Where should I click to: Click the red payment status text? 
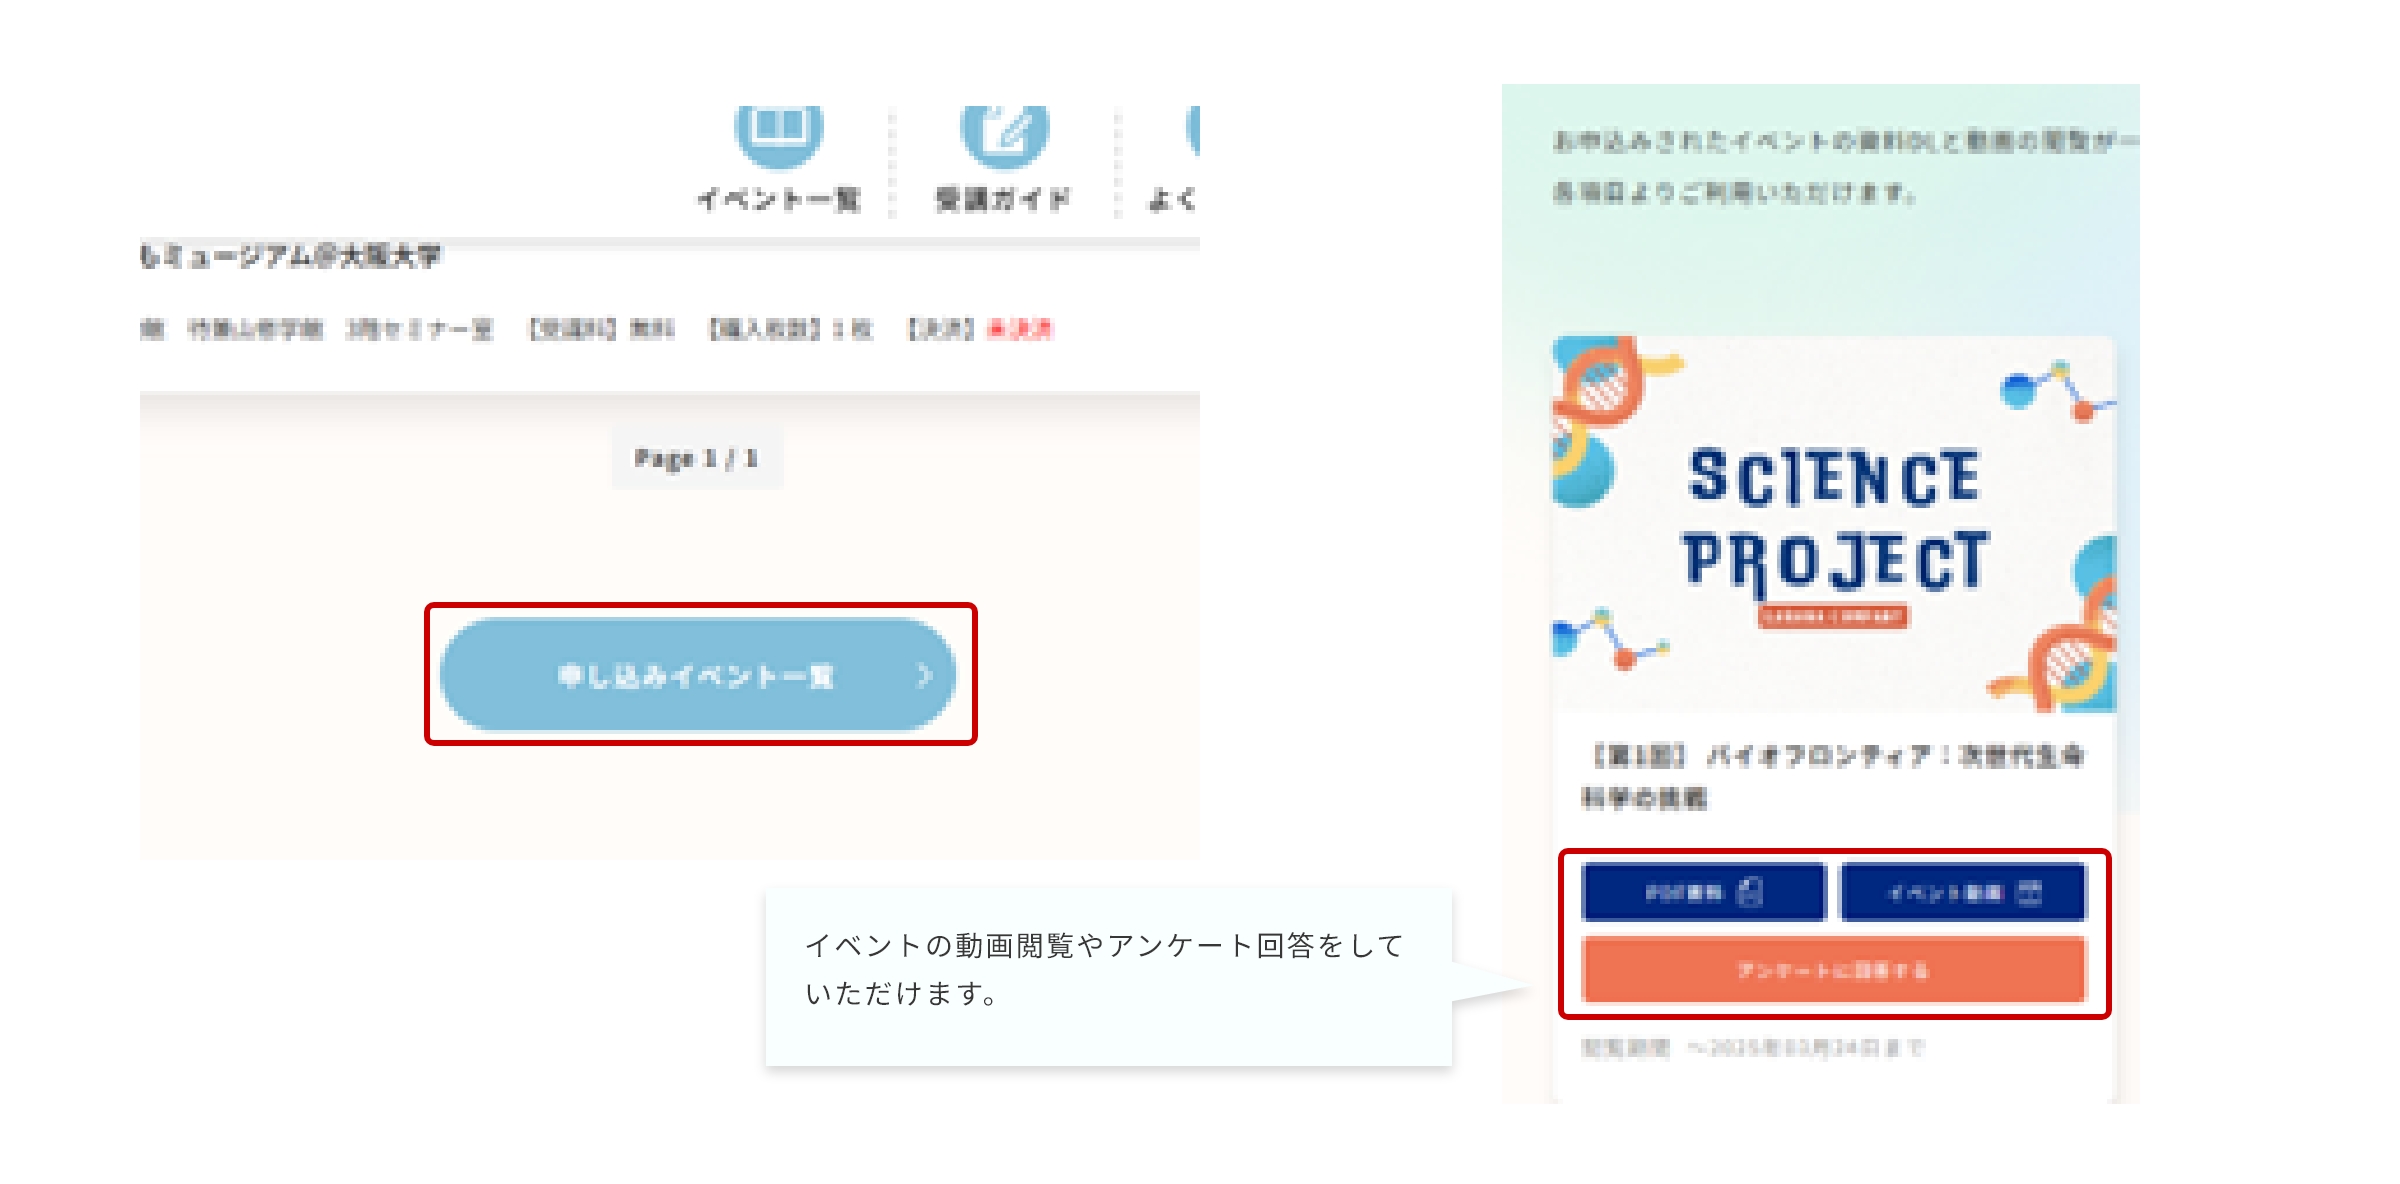(1020, 329)
